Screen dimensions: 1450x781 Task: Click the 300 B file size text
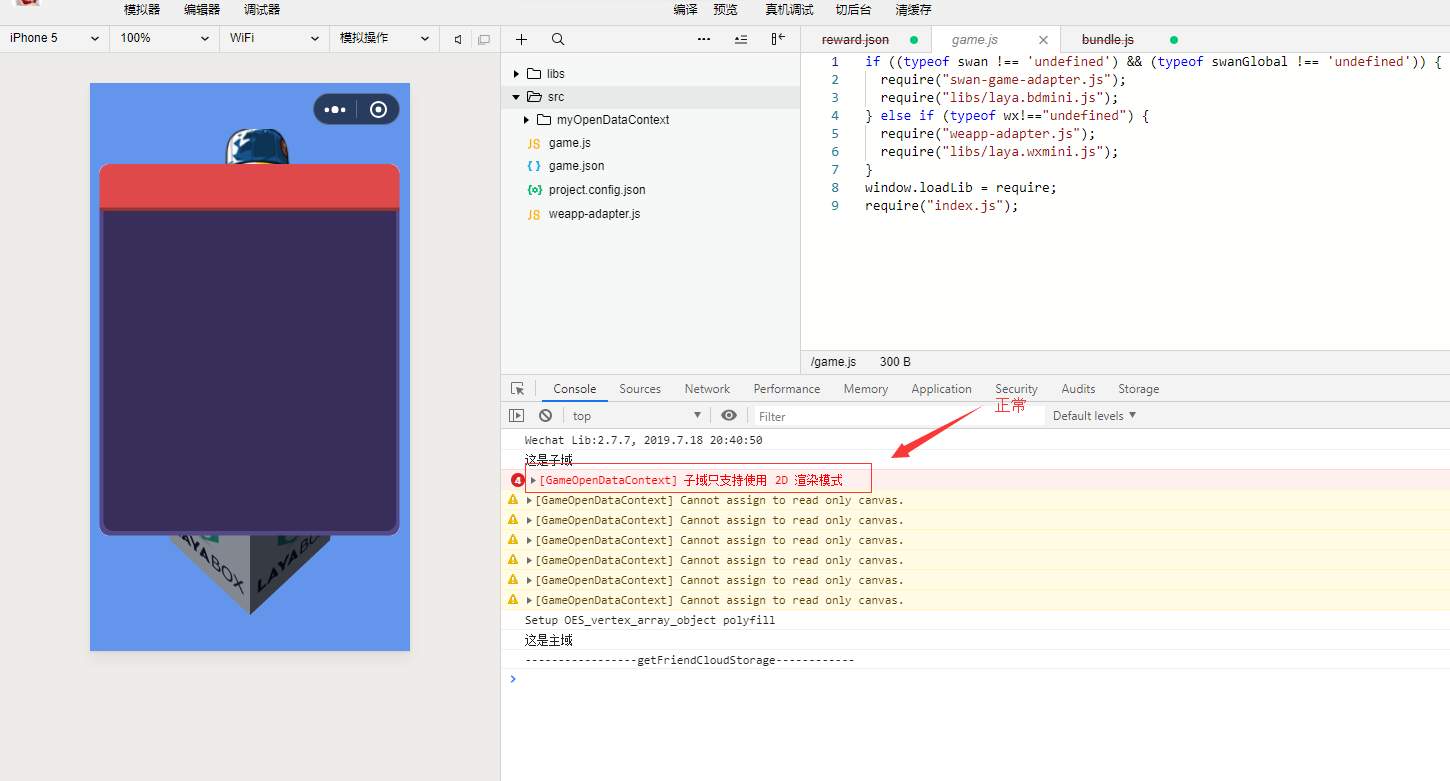(x=895, y=362)
